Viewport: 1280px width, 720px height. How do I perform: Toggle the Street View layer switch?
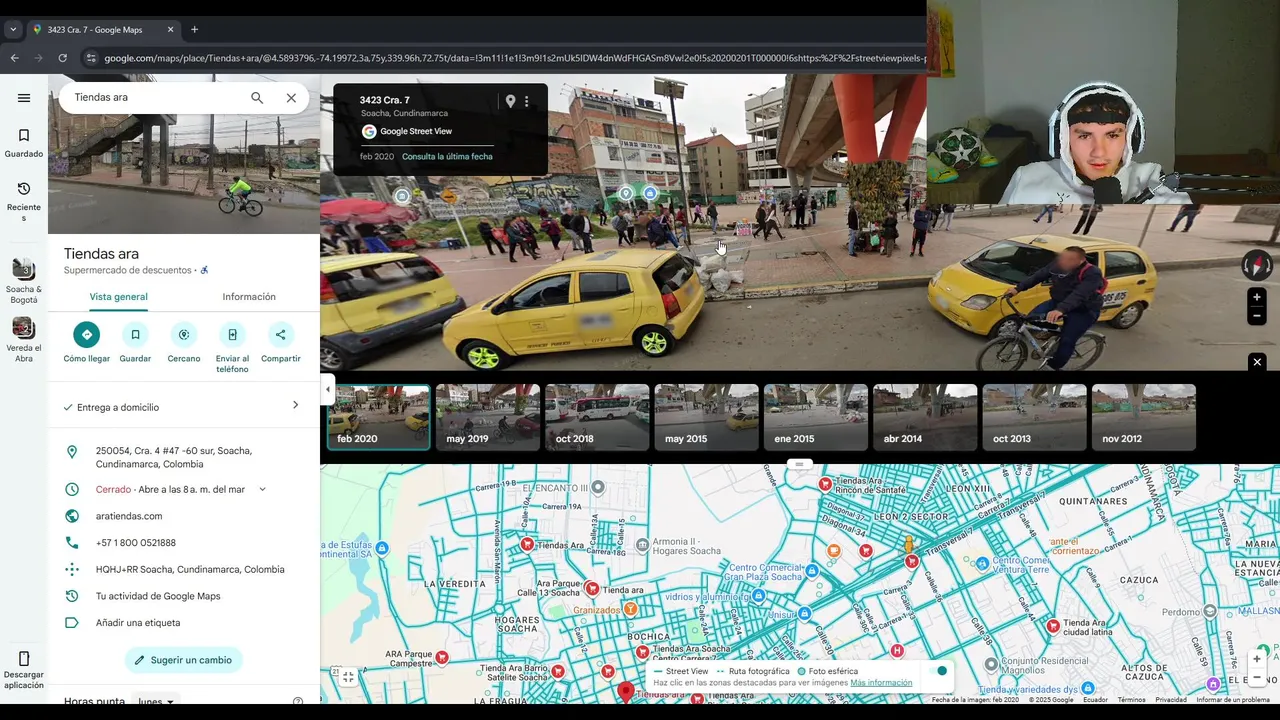(x=937, y=671)
